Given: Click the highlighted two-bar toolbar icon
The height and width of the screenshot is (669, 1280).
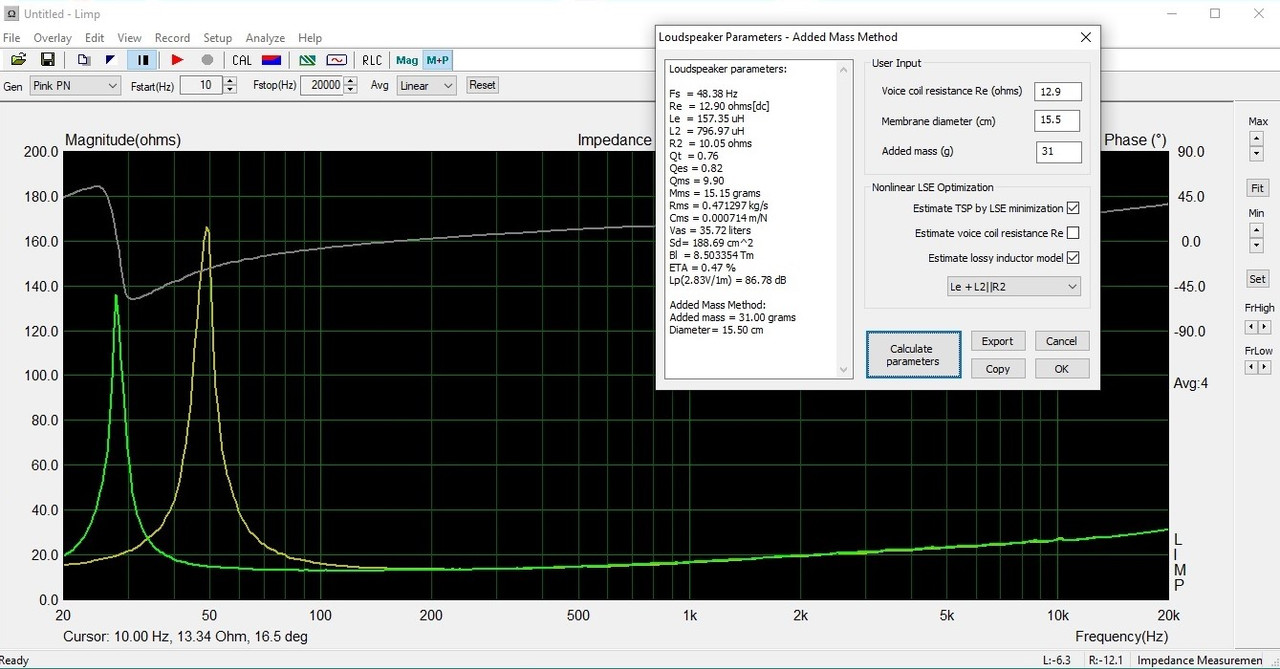Looking at the screenshot, I should point(143,60).
